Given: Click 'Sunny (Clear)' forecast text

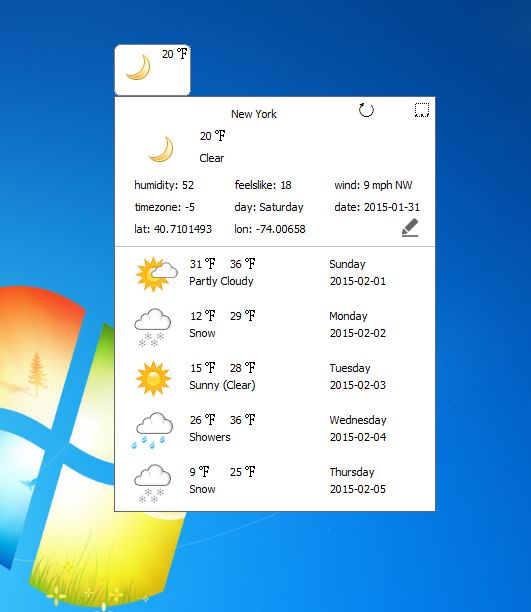Looking at the screenshot, I should pos(222,385).
